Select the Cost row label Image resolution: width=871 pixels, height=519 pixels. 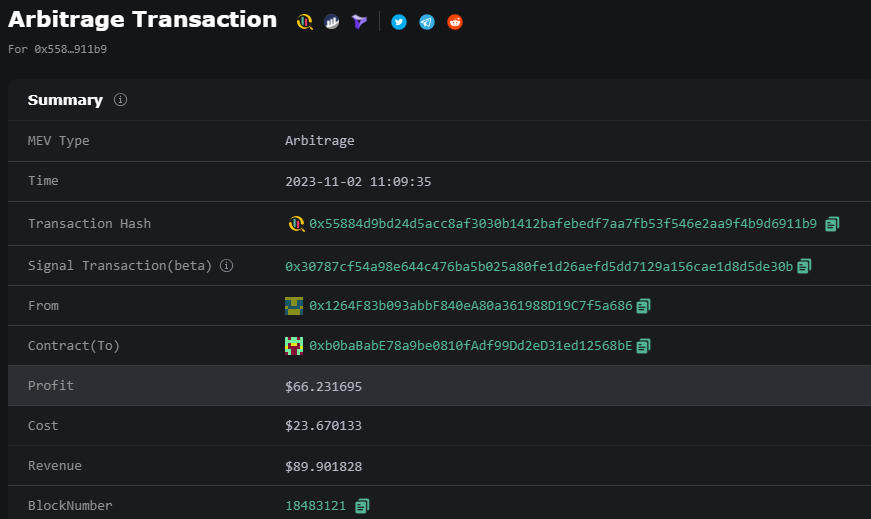pyautogui.click(x=43, y=426)
